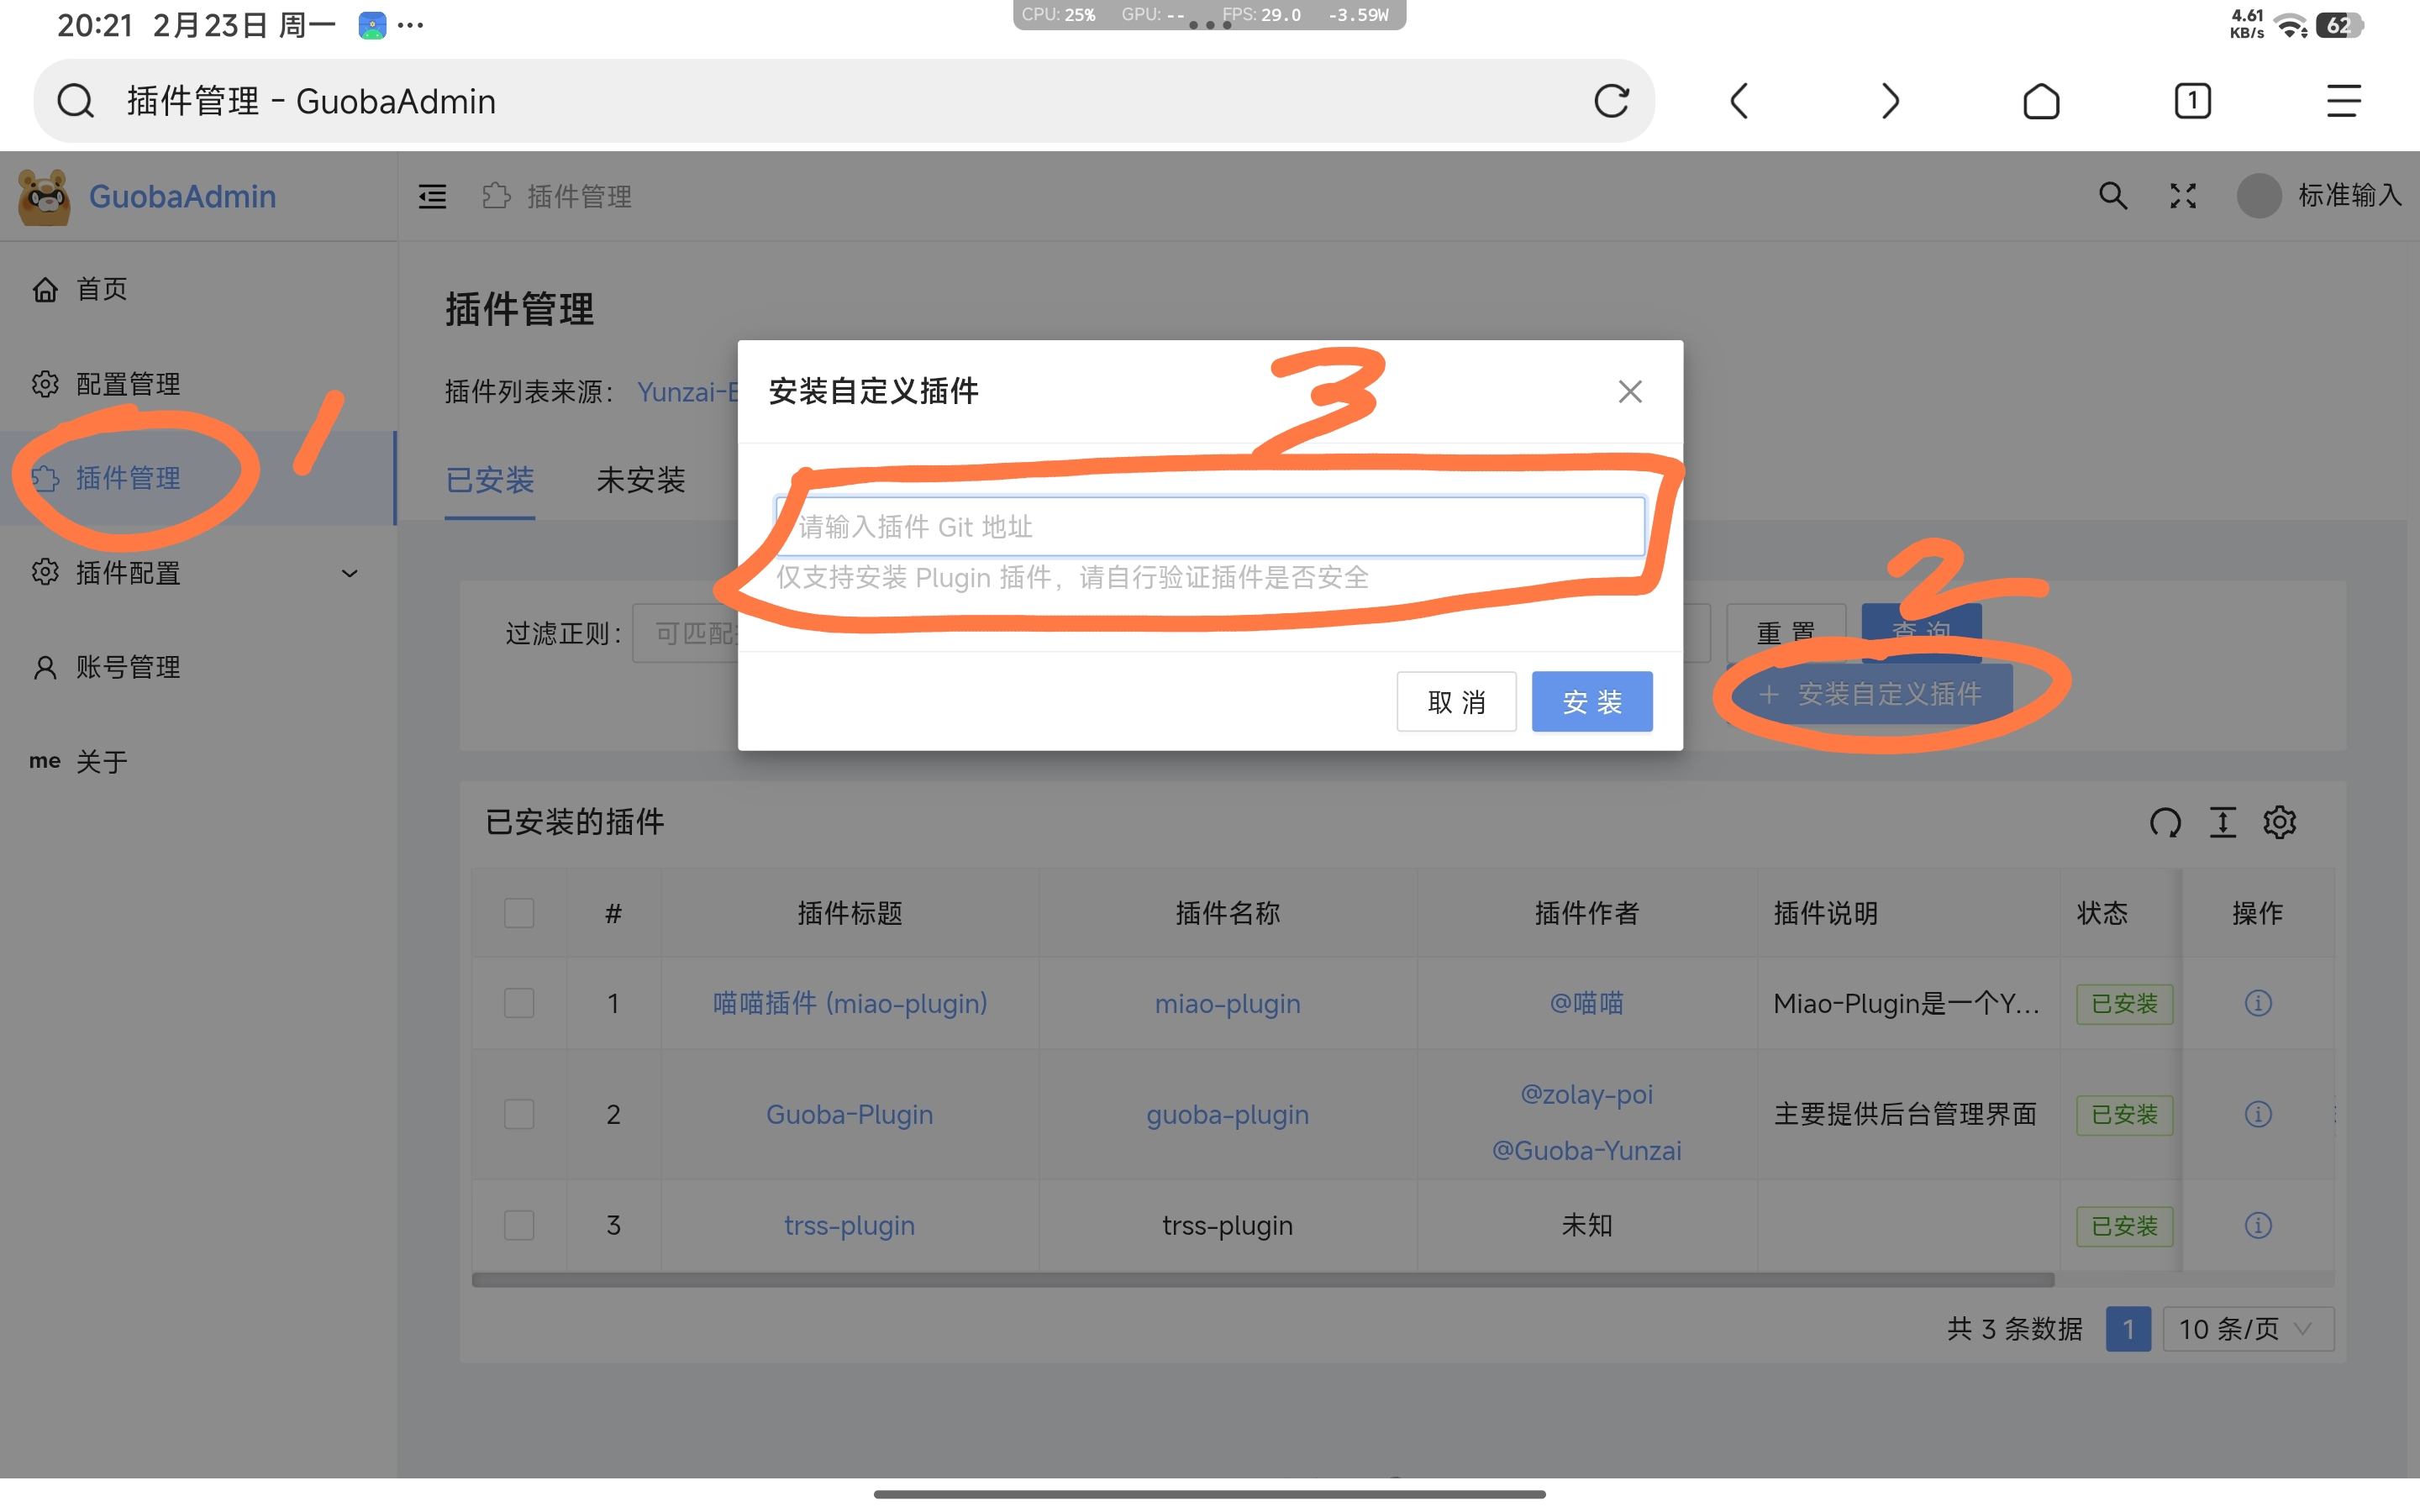Select checkbox for Guoba-Plugin row
The width and height of the screenshot is (2420, 1512).
point(519,1114)
